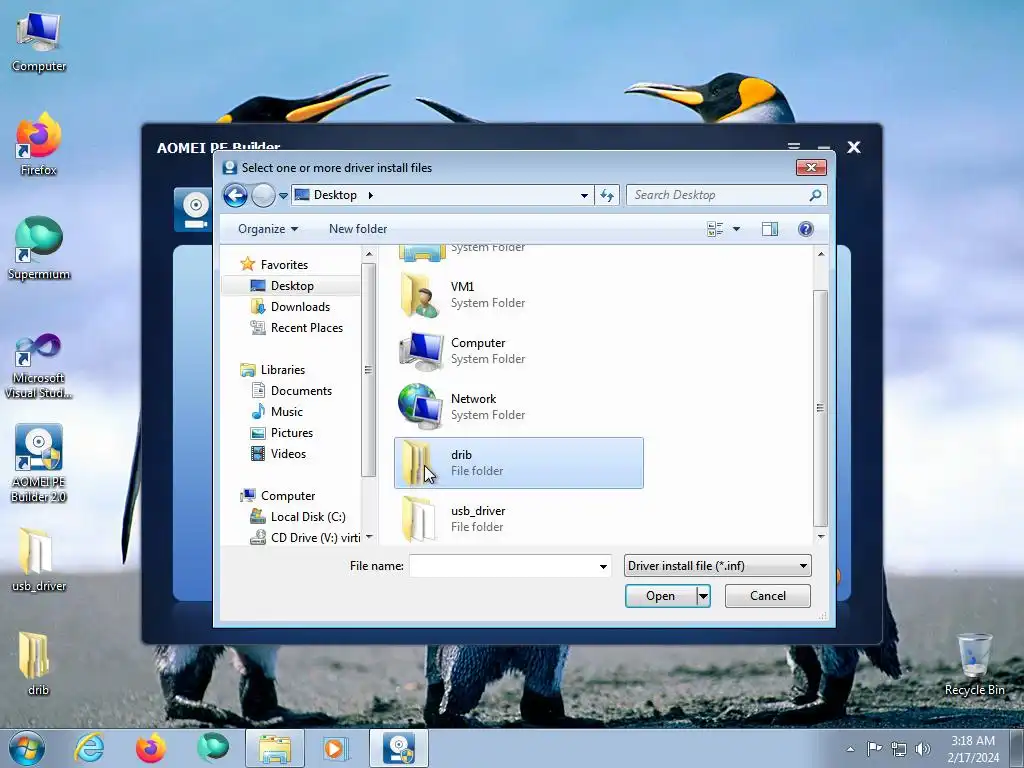Click the File name input field
This screenshot has height=768, width=1024.
tap(503, 566)
